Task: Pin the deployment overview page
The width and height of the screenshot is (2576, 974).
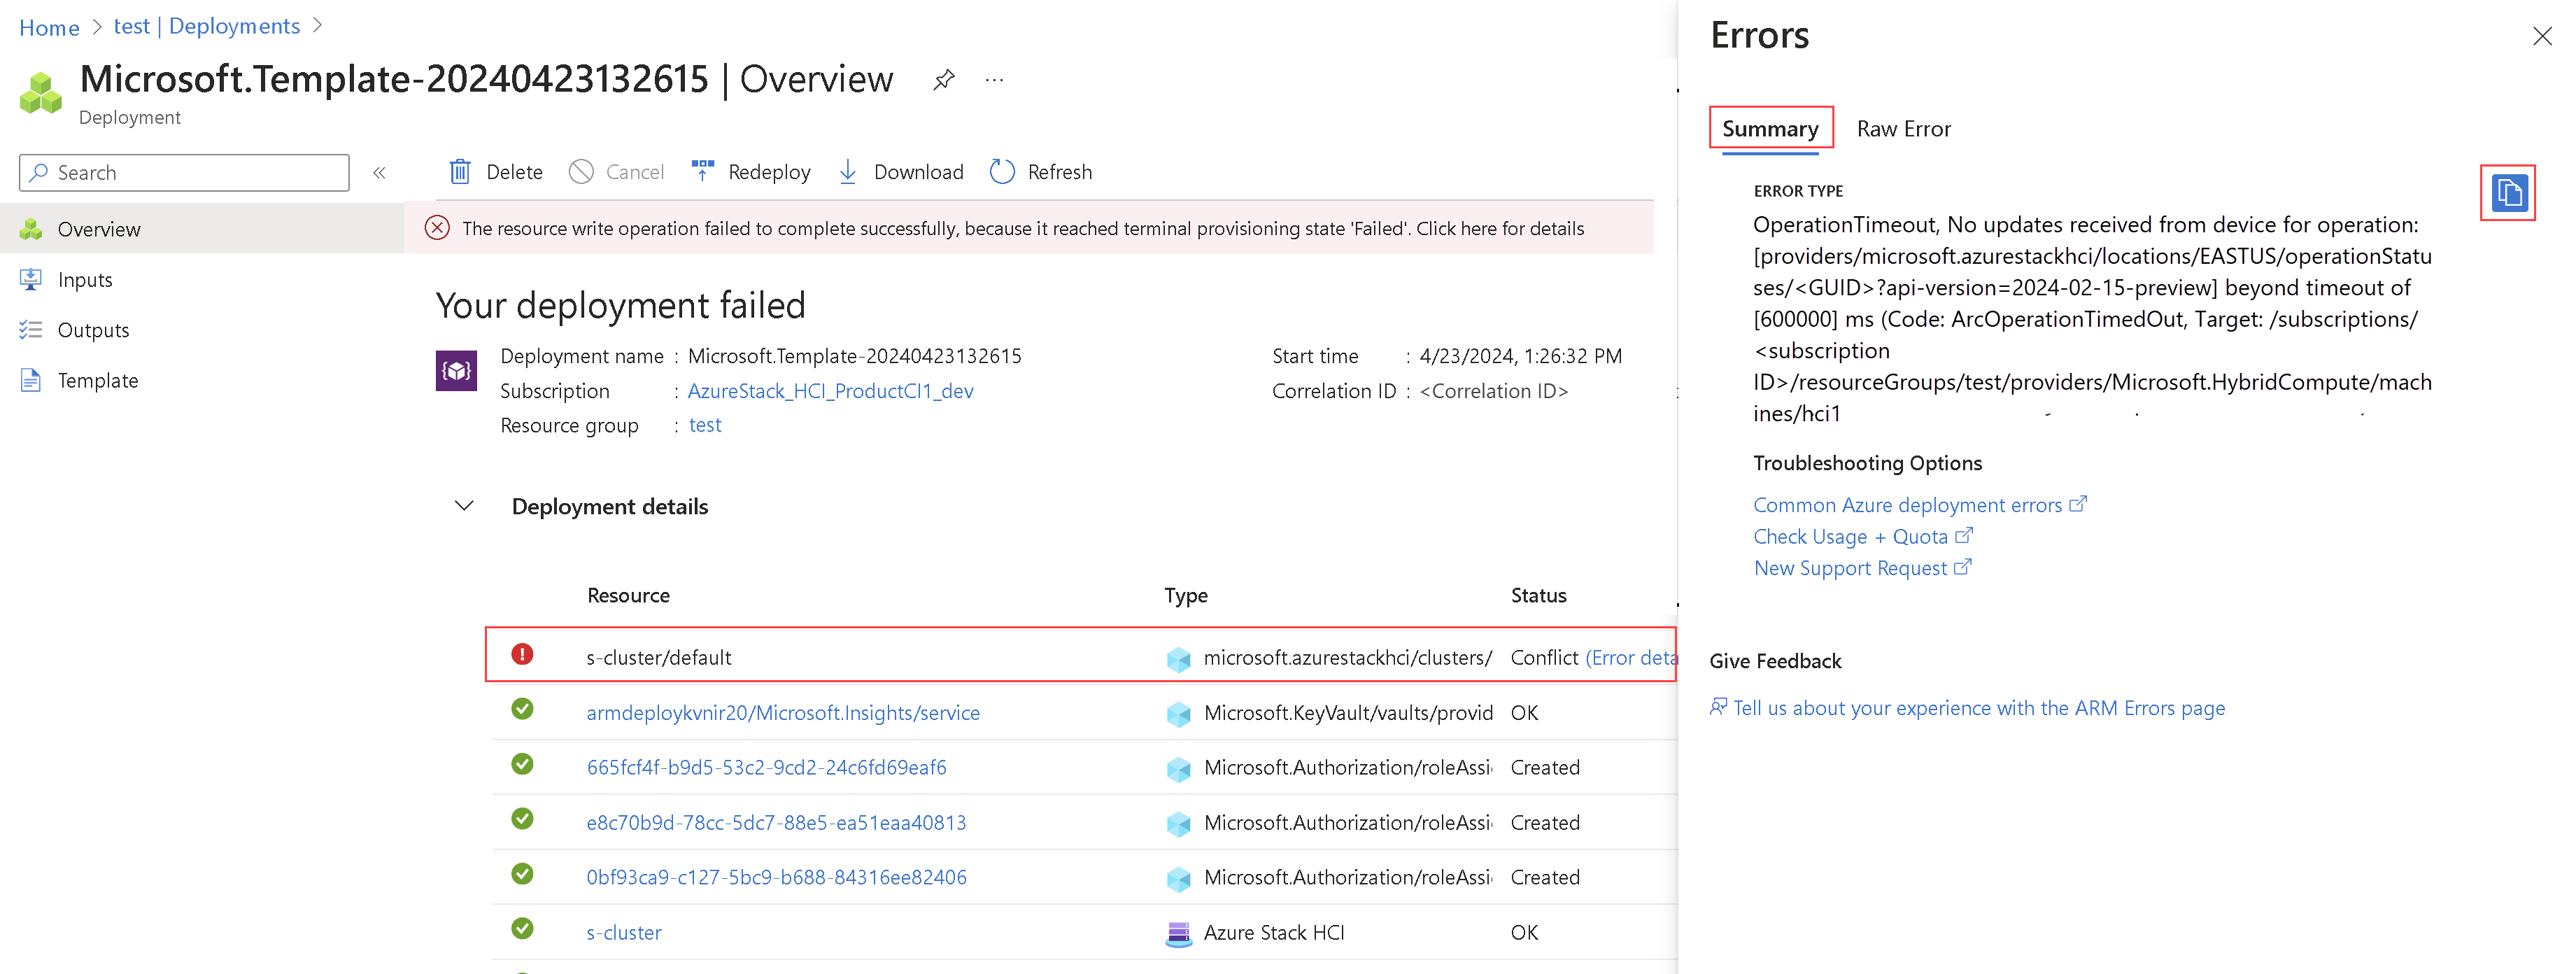Action: tap(943, 80)
